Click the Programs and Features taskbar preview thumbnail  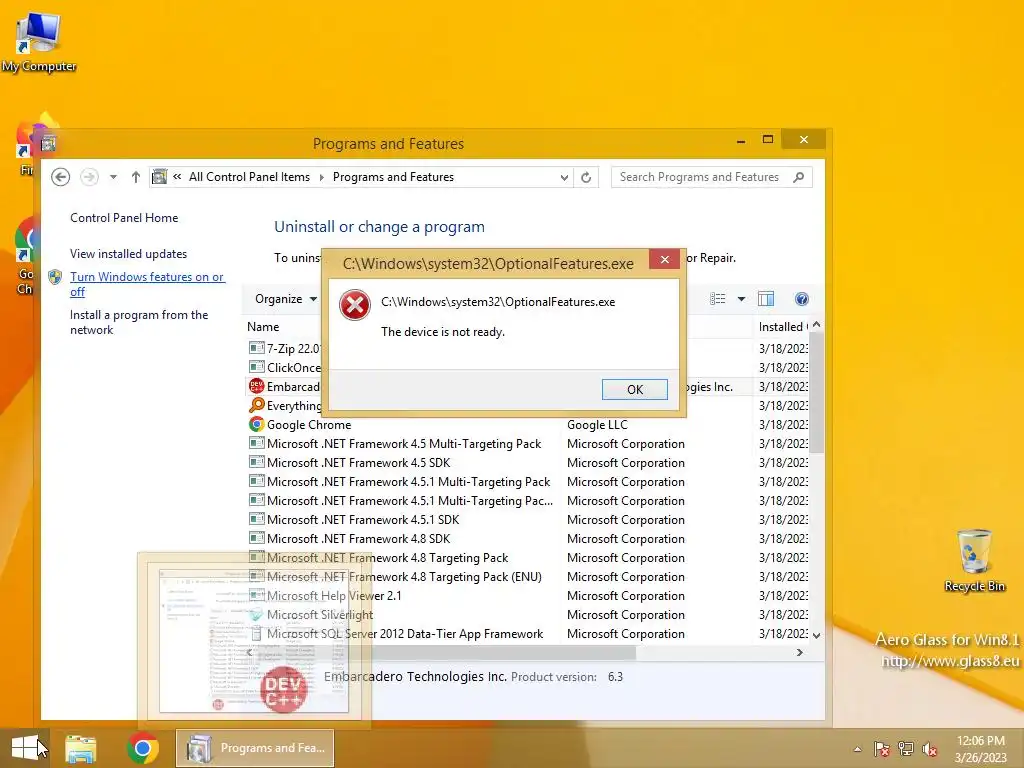[x=254, y=641]
